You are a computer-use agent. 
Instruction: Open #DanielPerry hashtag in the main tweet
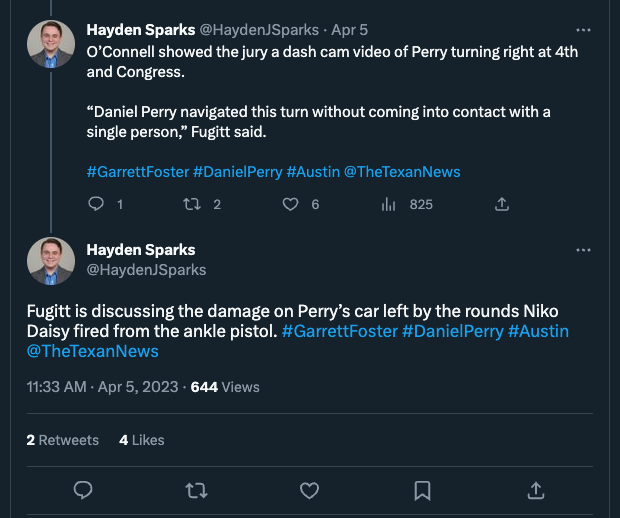451,331
